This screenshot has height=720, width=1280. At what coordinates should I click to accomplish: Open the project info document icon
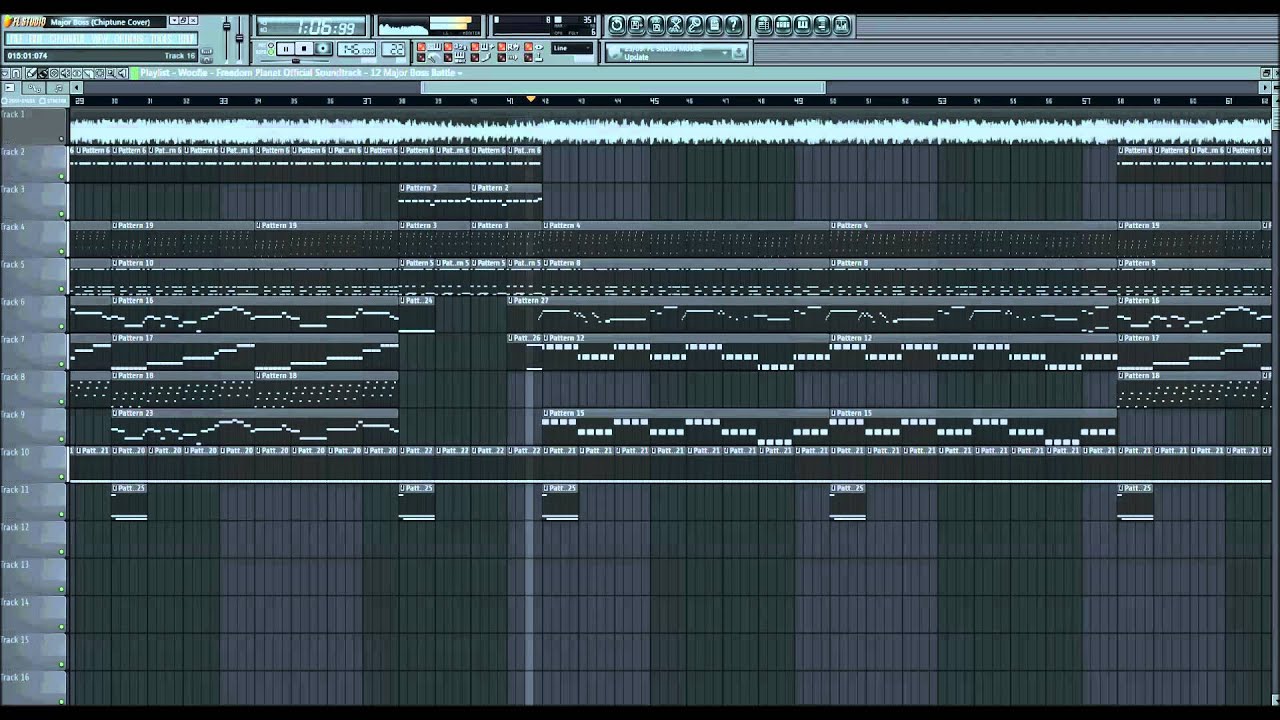[x=714, y=25]
